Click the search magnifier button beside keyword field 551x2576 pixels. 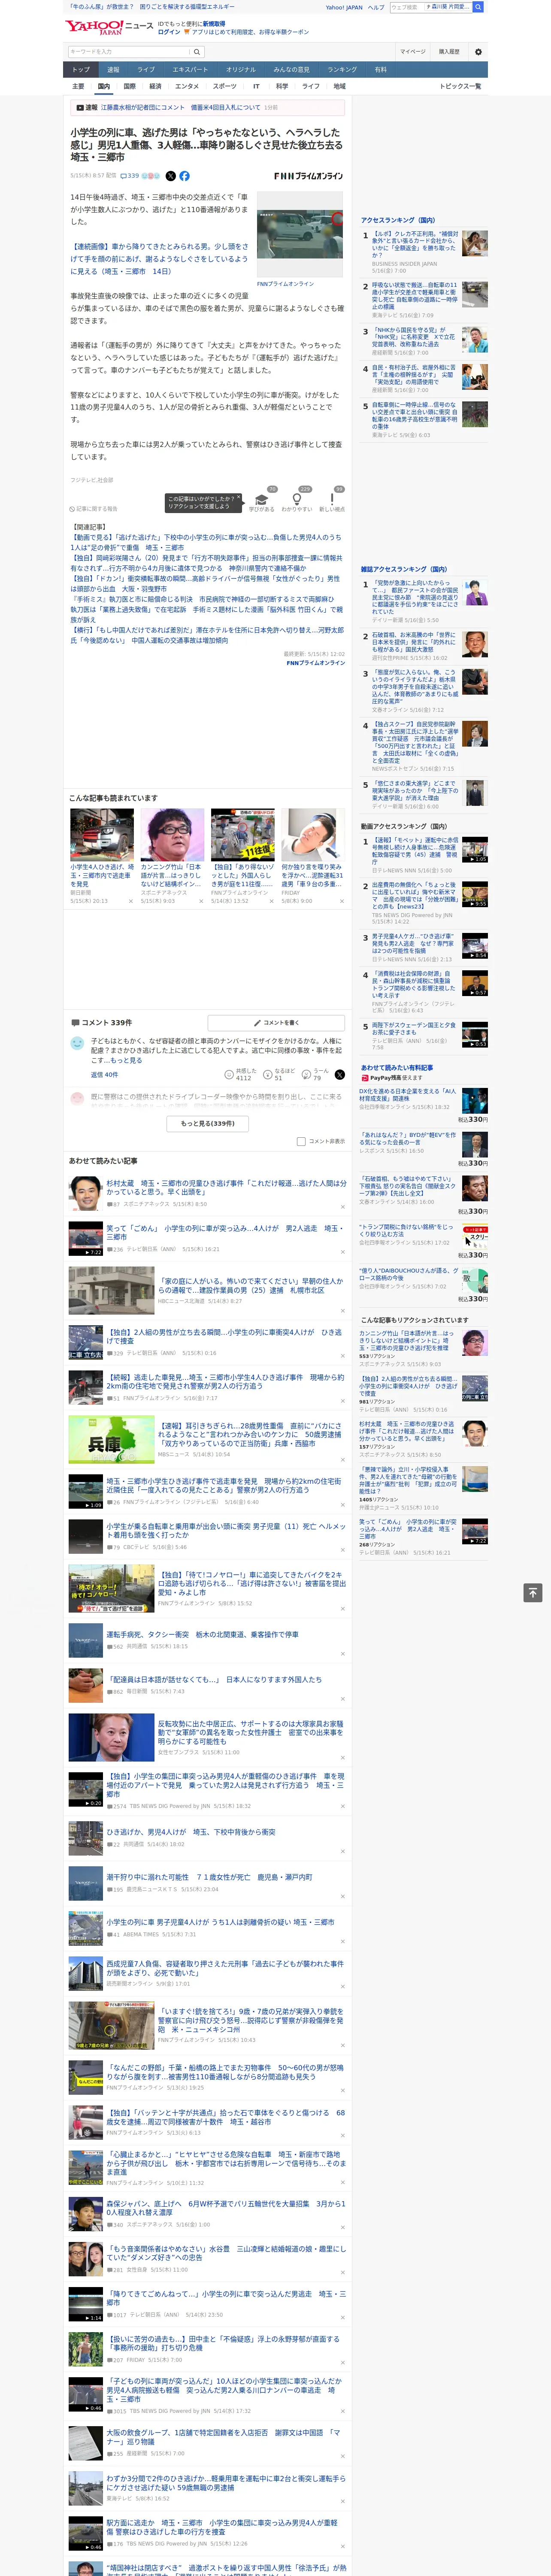[197, 51]
